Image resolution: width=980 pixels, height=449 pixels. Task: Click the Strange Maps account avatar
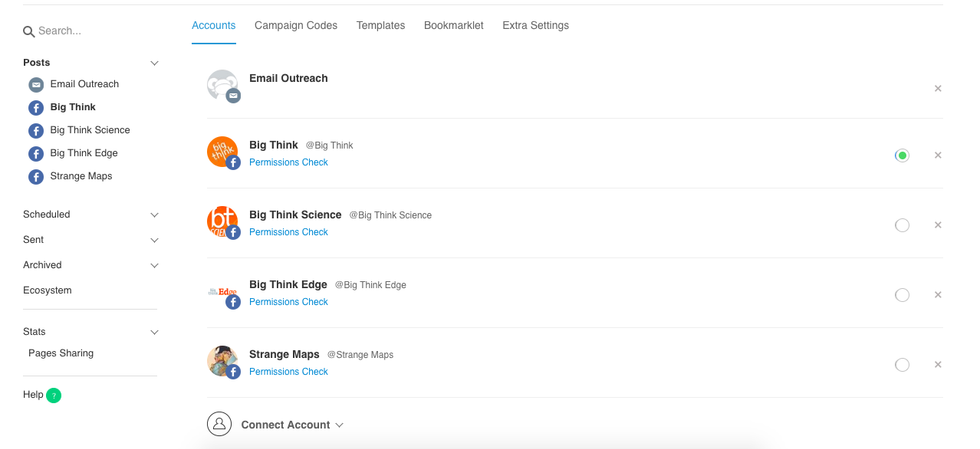point(221,360)
